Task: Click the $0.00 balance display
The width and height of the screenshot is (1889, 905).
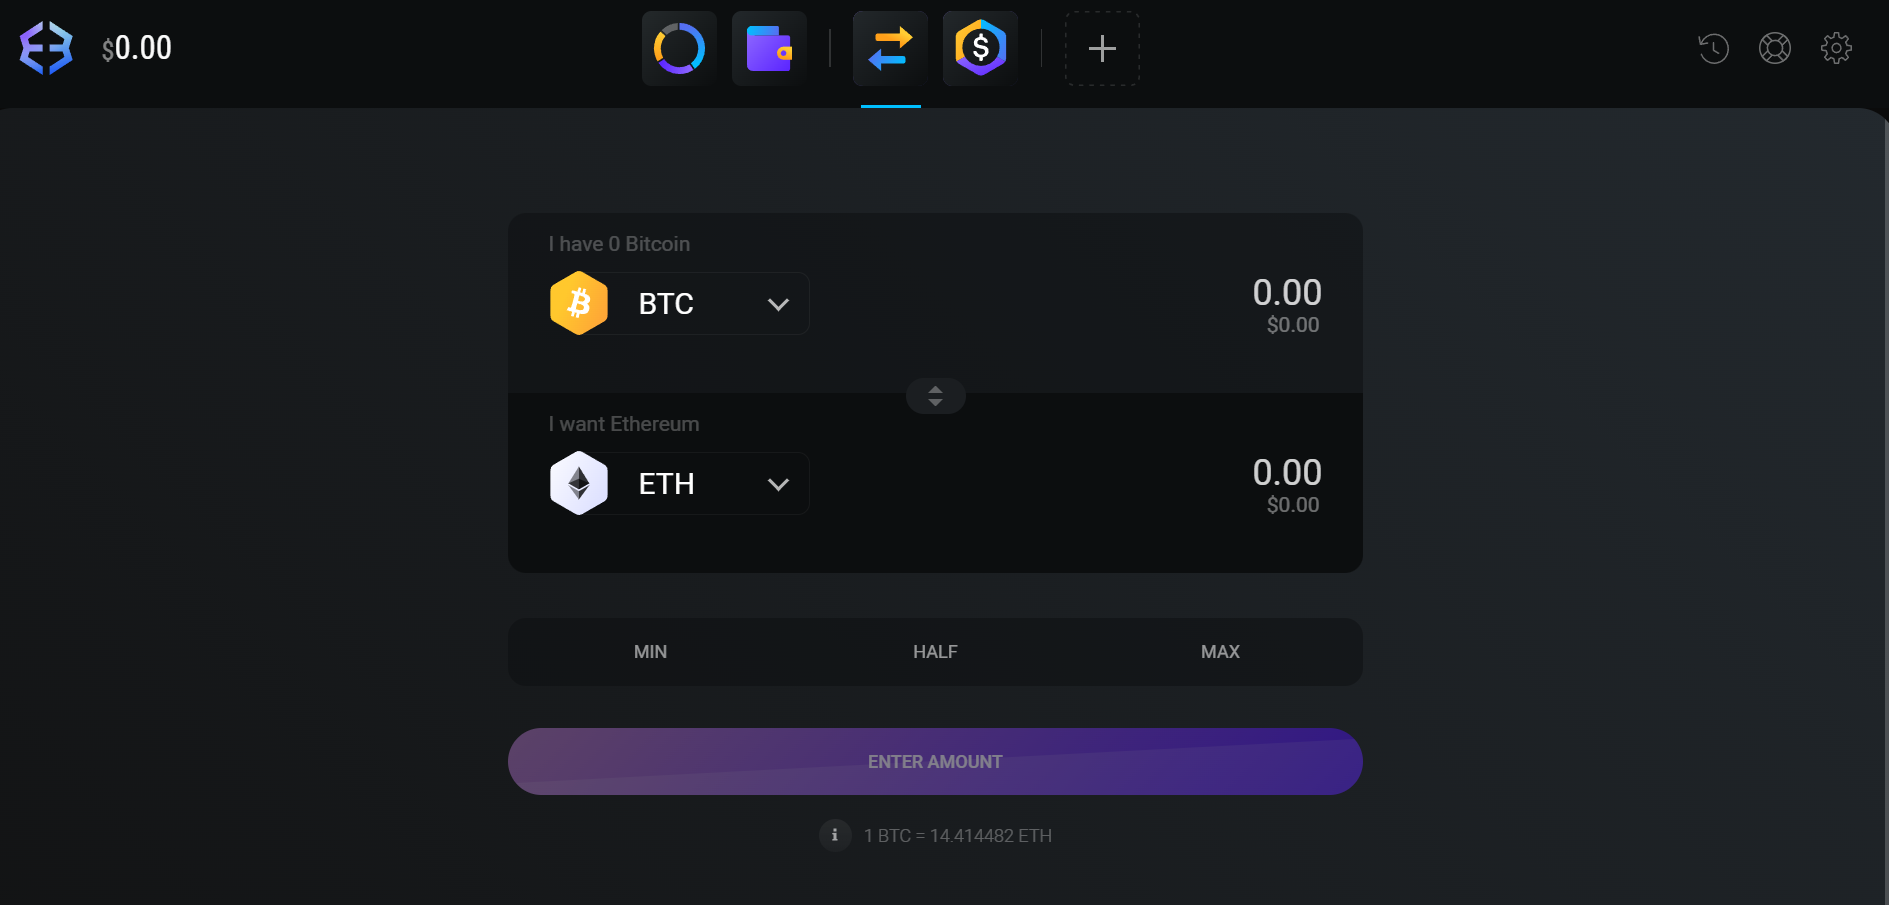Action: (x=136, y=47)
